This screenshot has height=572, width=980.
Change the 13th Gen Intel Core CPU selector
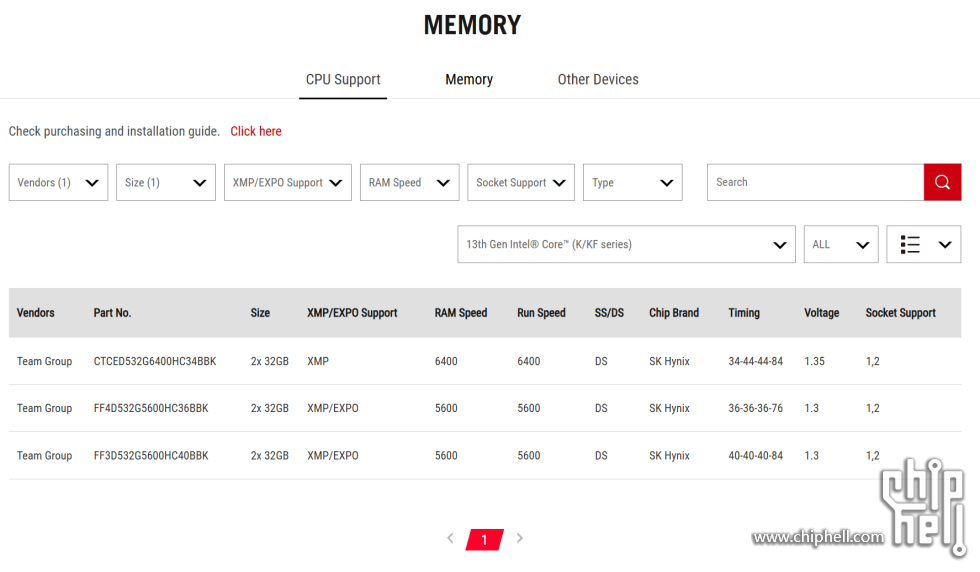[x=626, y=244]
